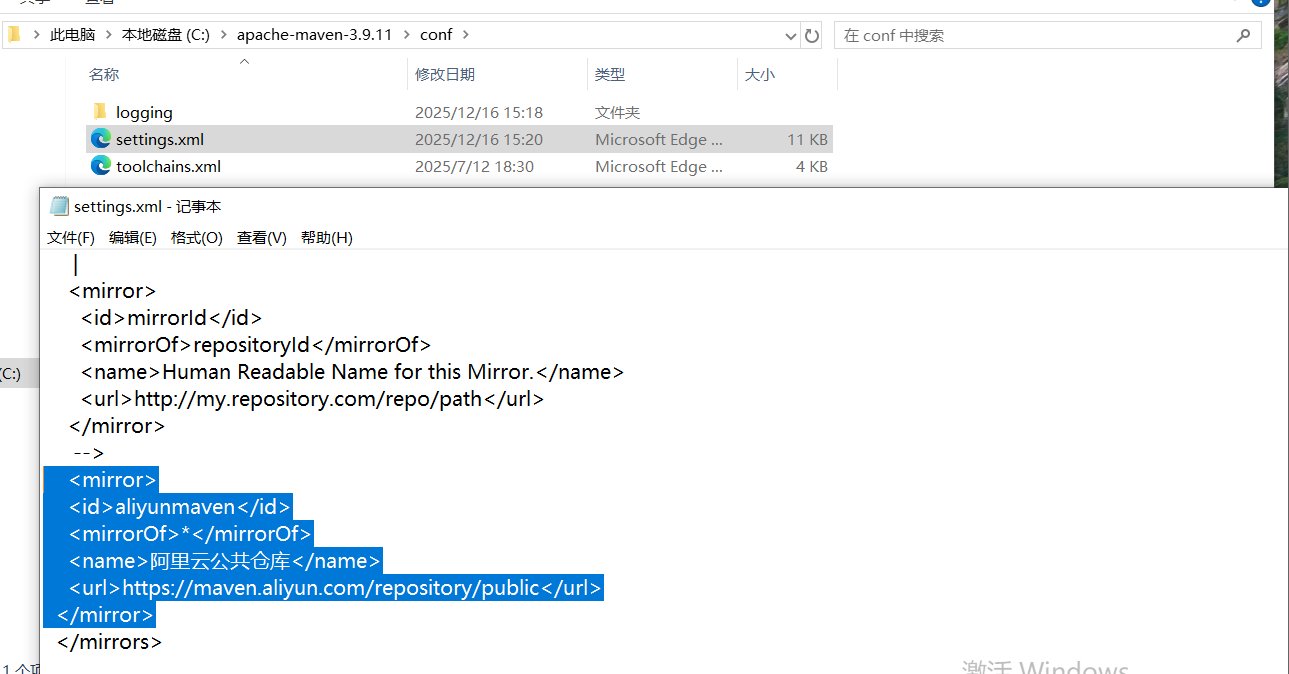Click the line <mirrorOf>repositoryId</mirrorOf>
This screenshot has width=1289, height=674.
(x=256, y=345)
